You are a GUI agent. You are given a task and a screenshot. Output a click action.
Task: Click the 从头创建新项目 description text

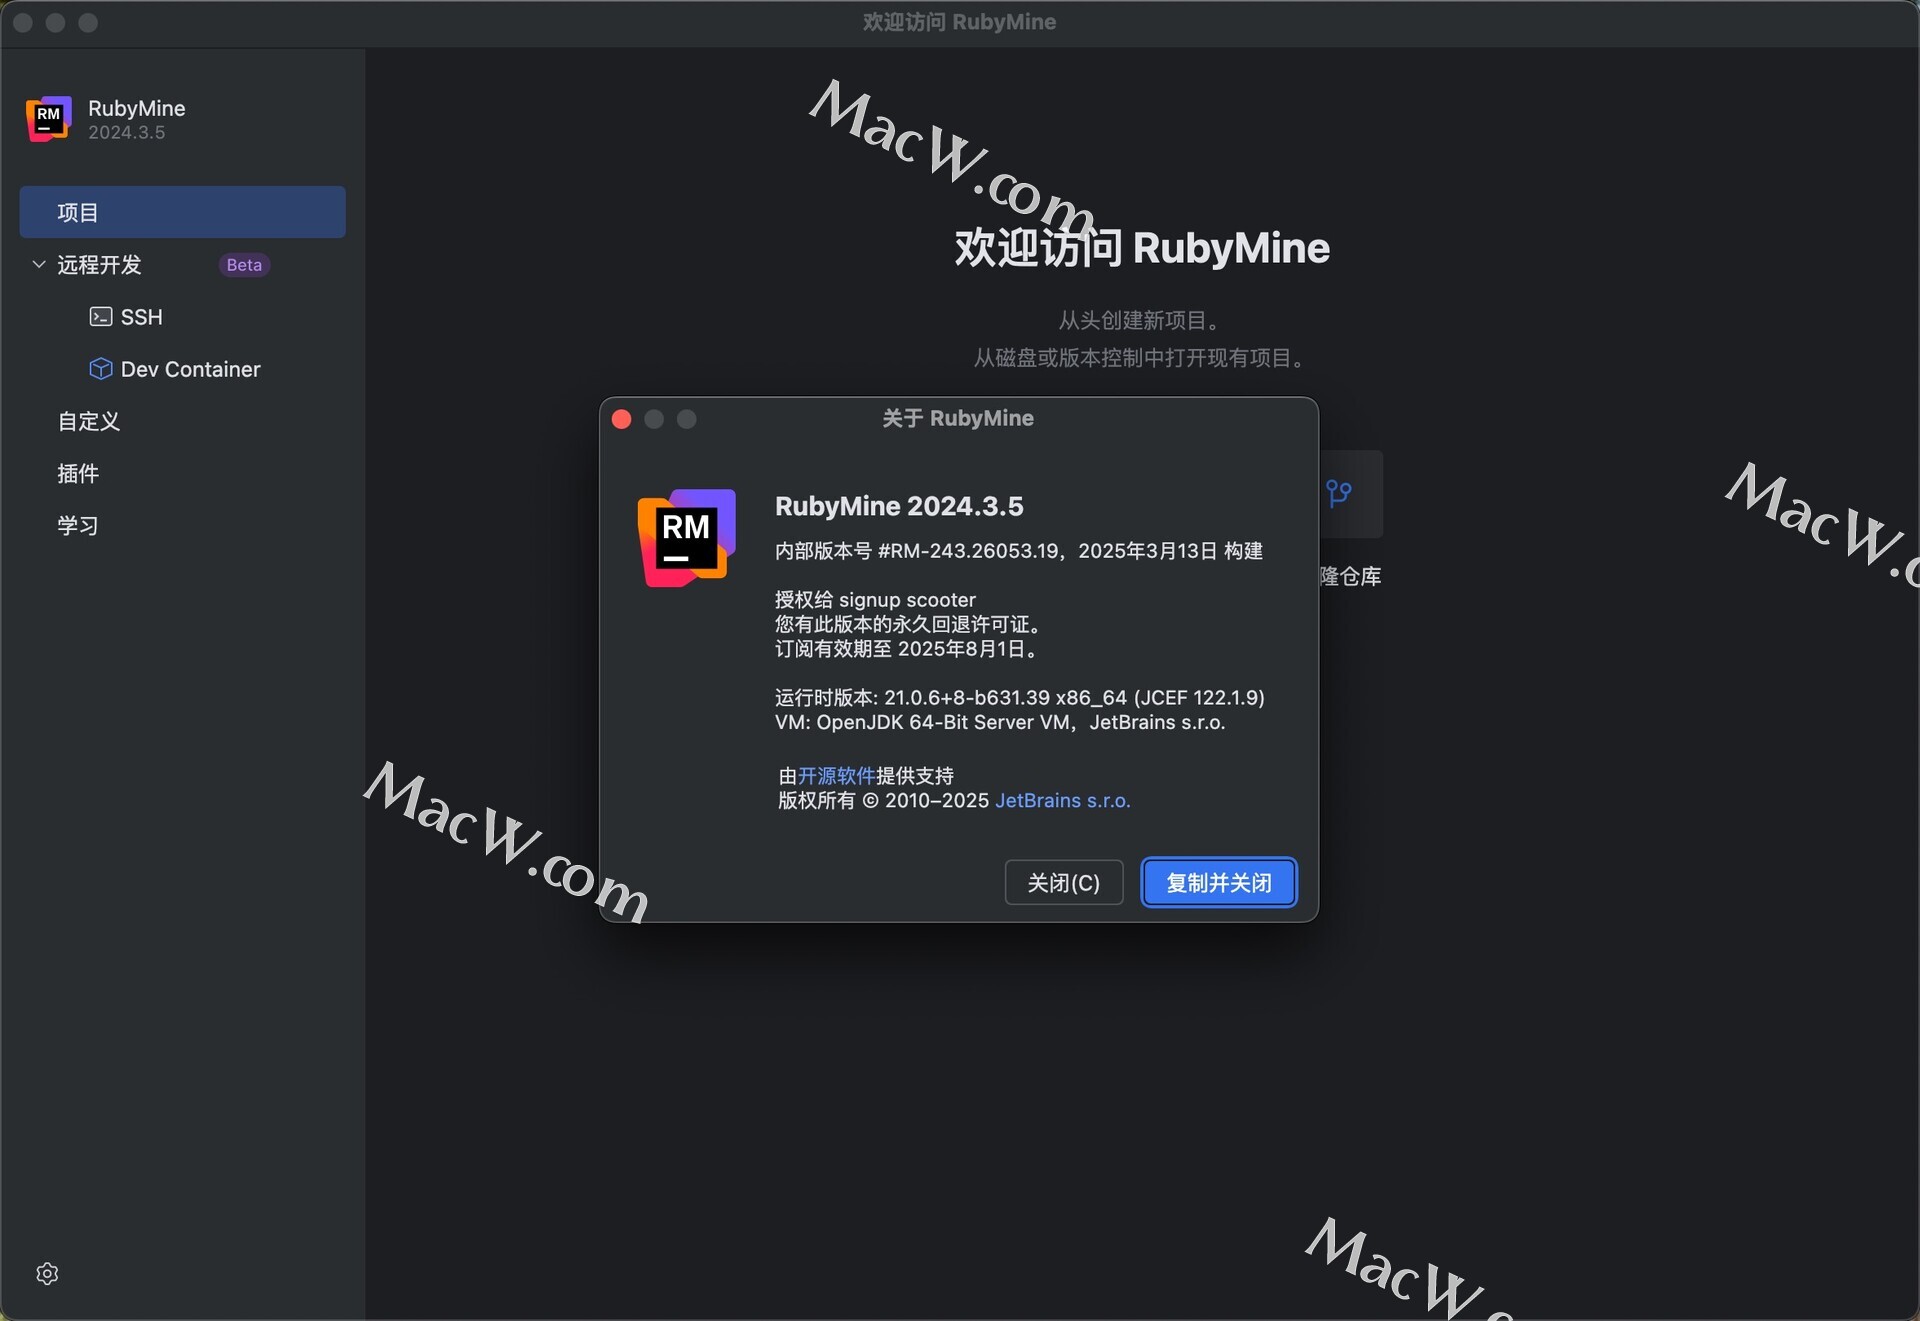click(x=1141, y=321)
